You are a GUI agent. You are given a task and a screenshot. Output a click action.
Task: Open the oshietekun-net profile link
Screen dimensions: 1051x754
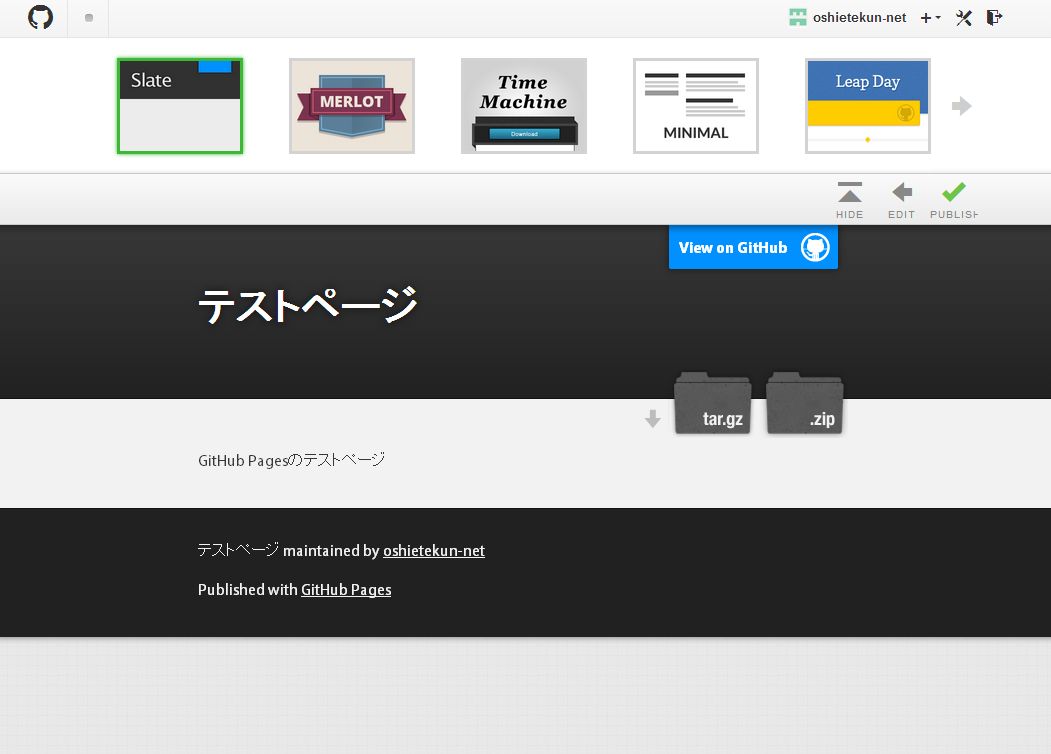coord(859,17)
